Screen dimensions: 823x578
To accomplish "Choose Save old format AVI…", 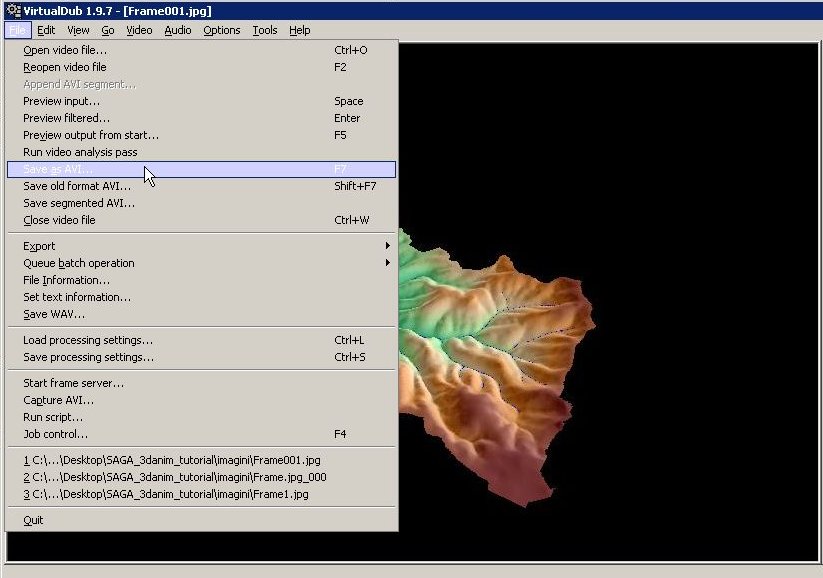I will [202, 186].
